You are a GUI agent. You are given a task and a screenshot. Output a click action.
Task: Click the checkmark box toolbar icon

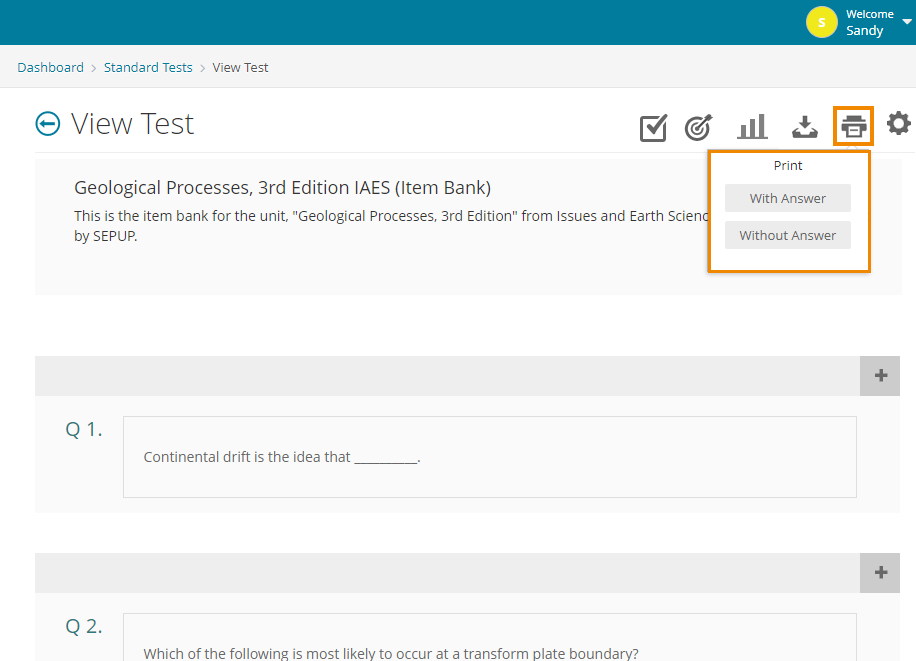[653, 127]
